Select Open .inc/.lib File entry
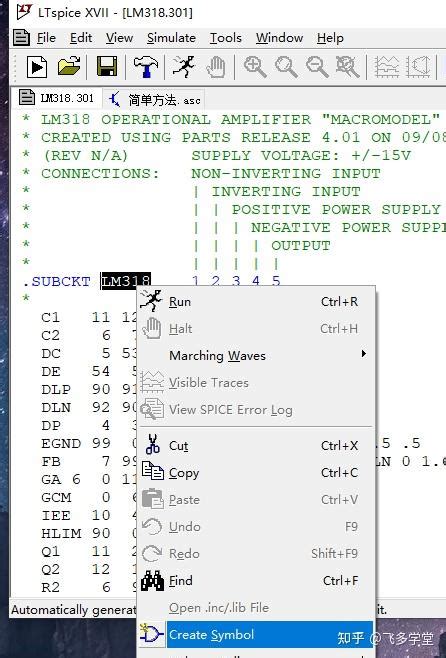Viewport: 446px width, 658px height. 255,607
